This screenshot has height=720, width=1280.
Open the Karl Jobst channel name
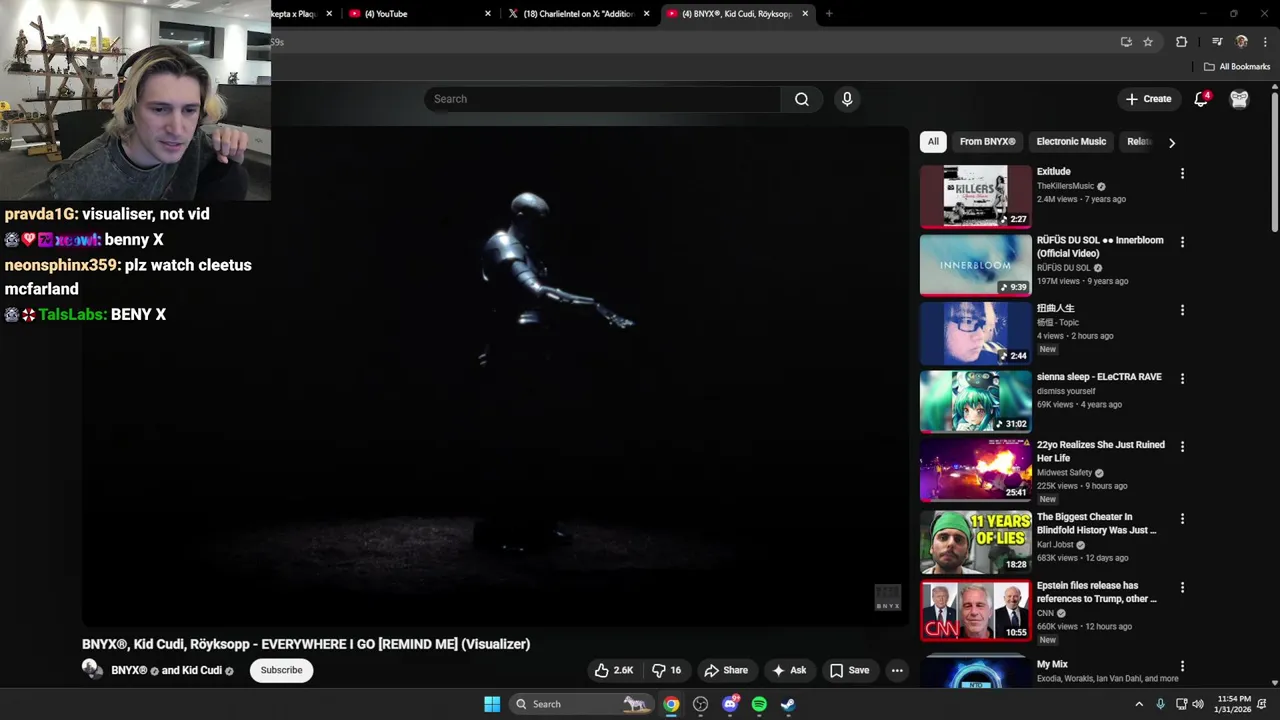click(x=1055, y=545)
